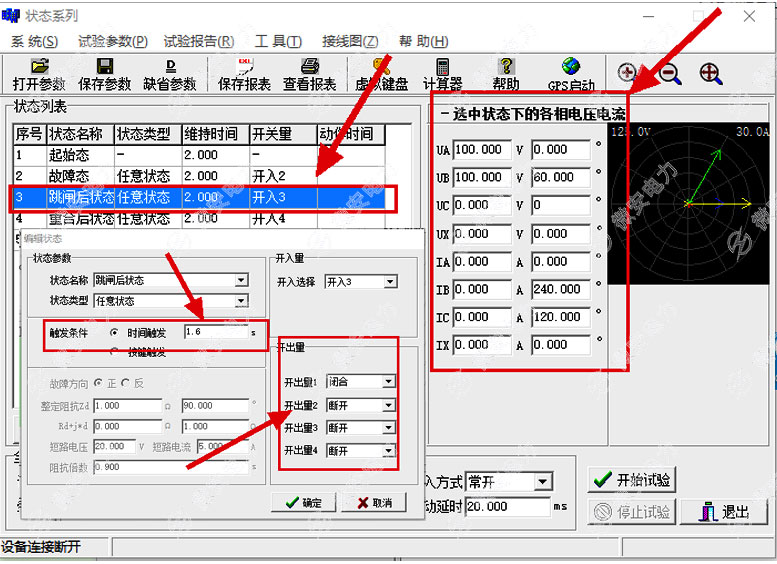Screen dimensions: 777x564
Task: Expand the 状态类型 dropdown
Action: point(241,301)
